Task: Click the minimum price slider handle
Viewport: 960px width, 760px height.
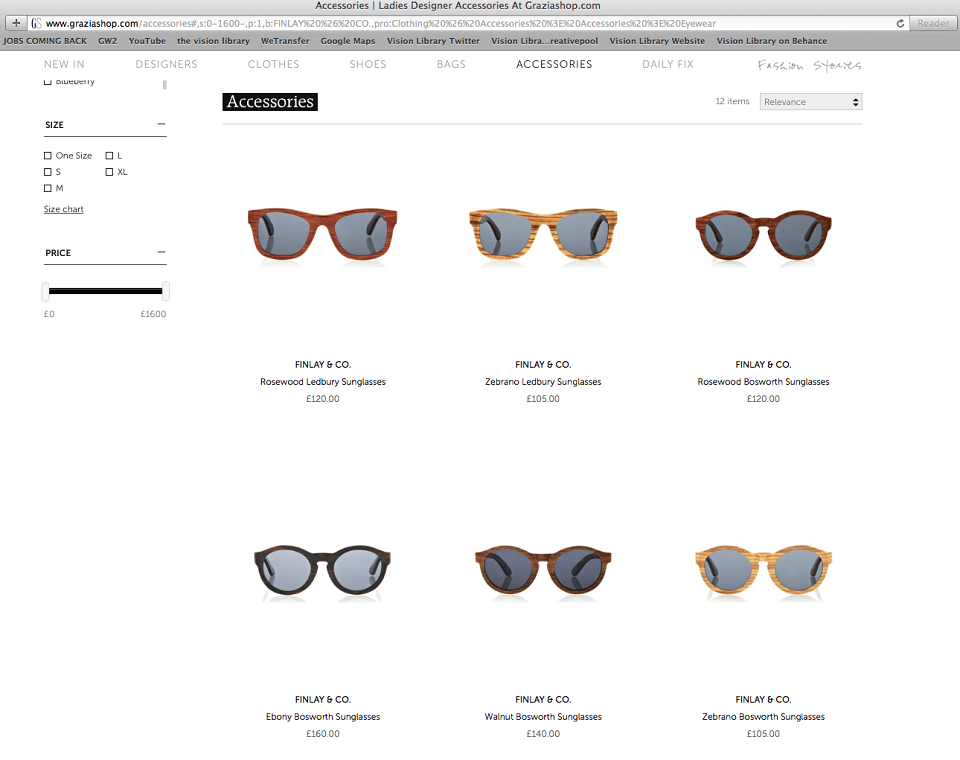Action: pos(45,292)
